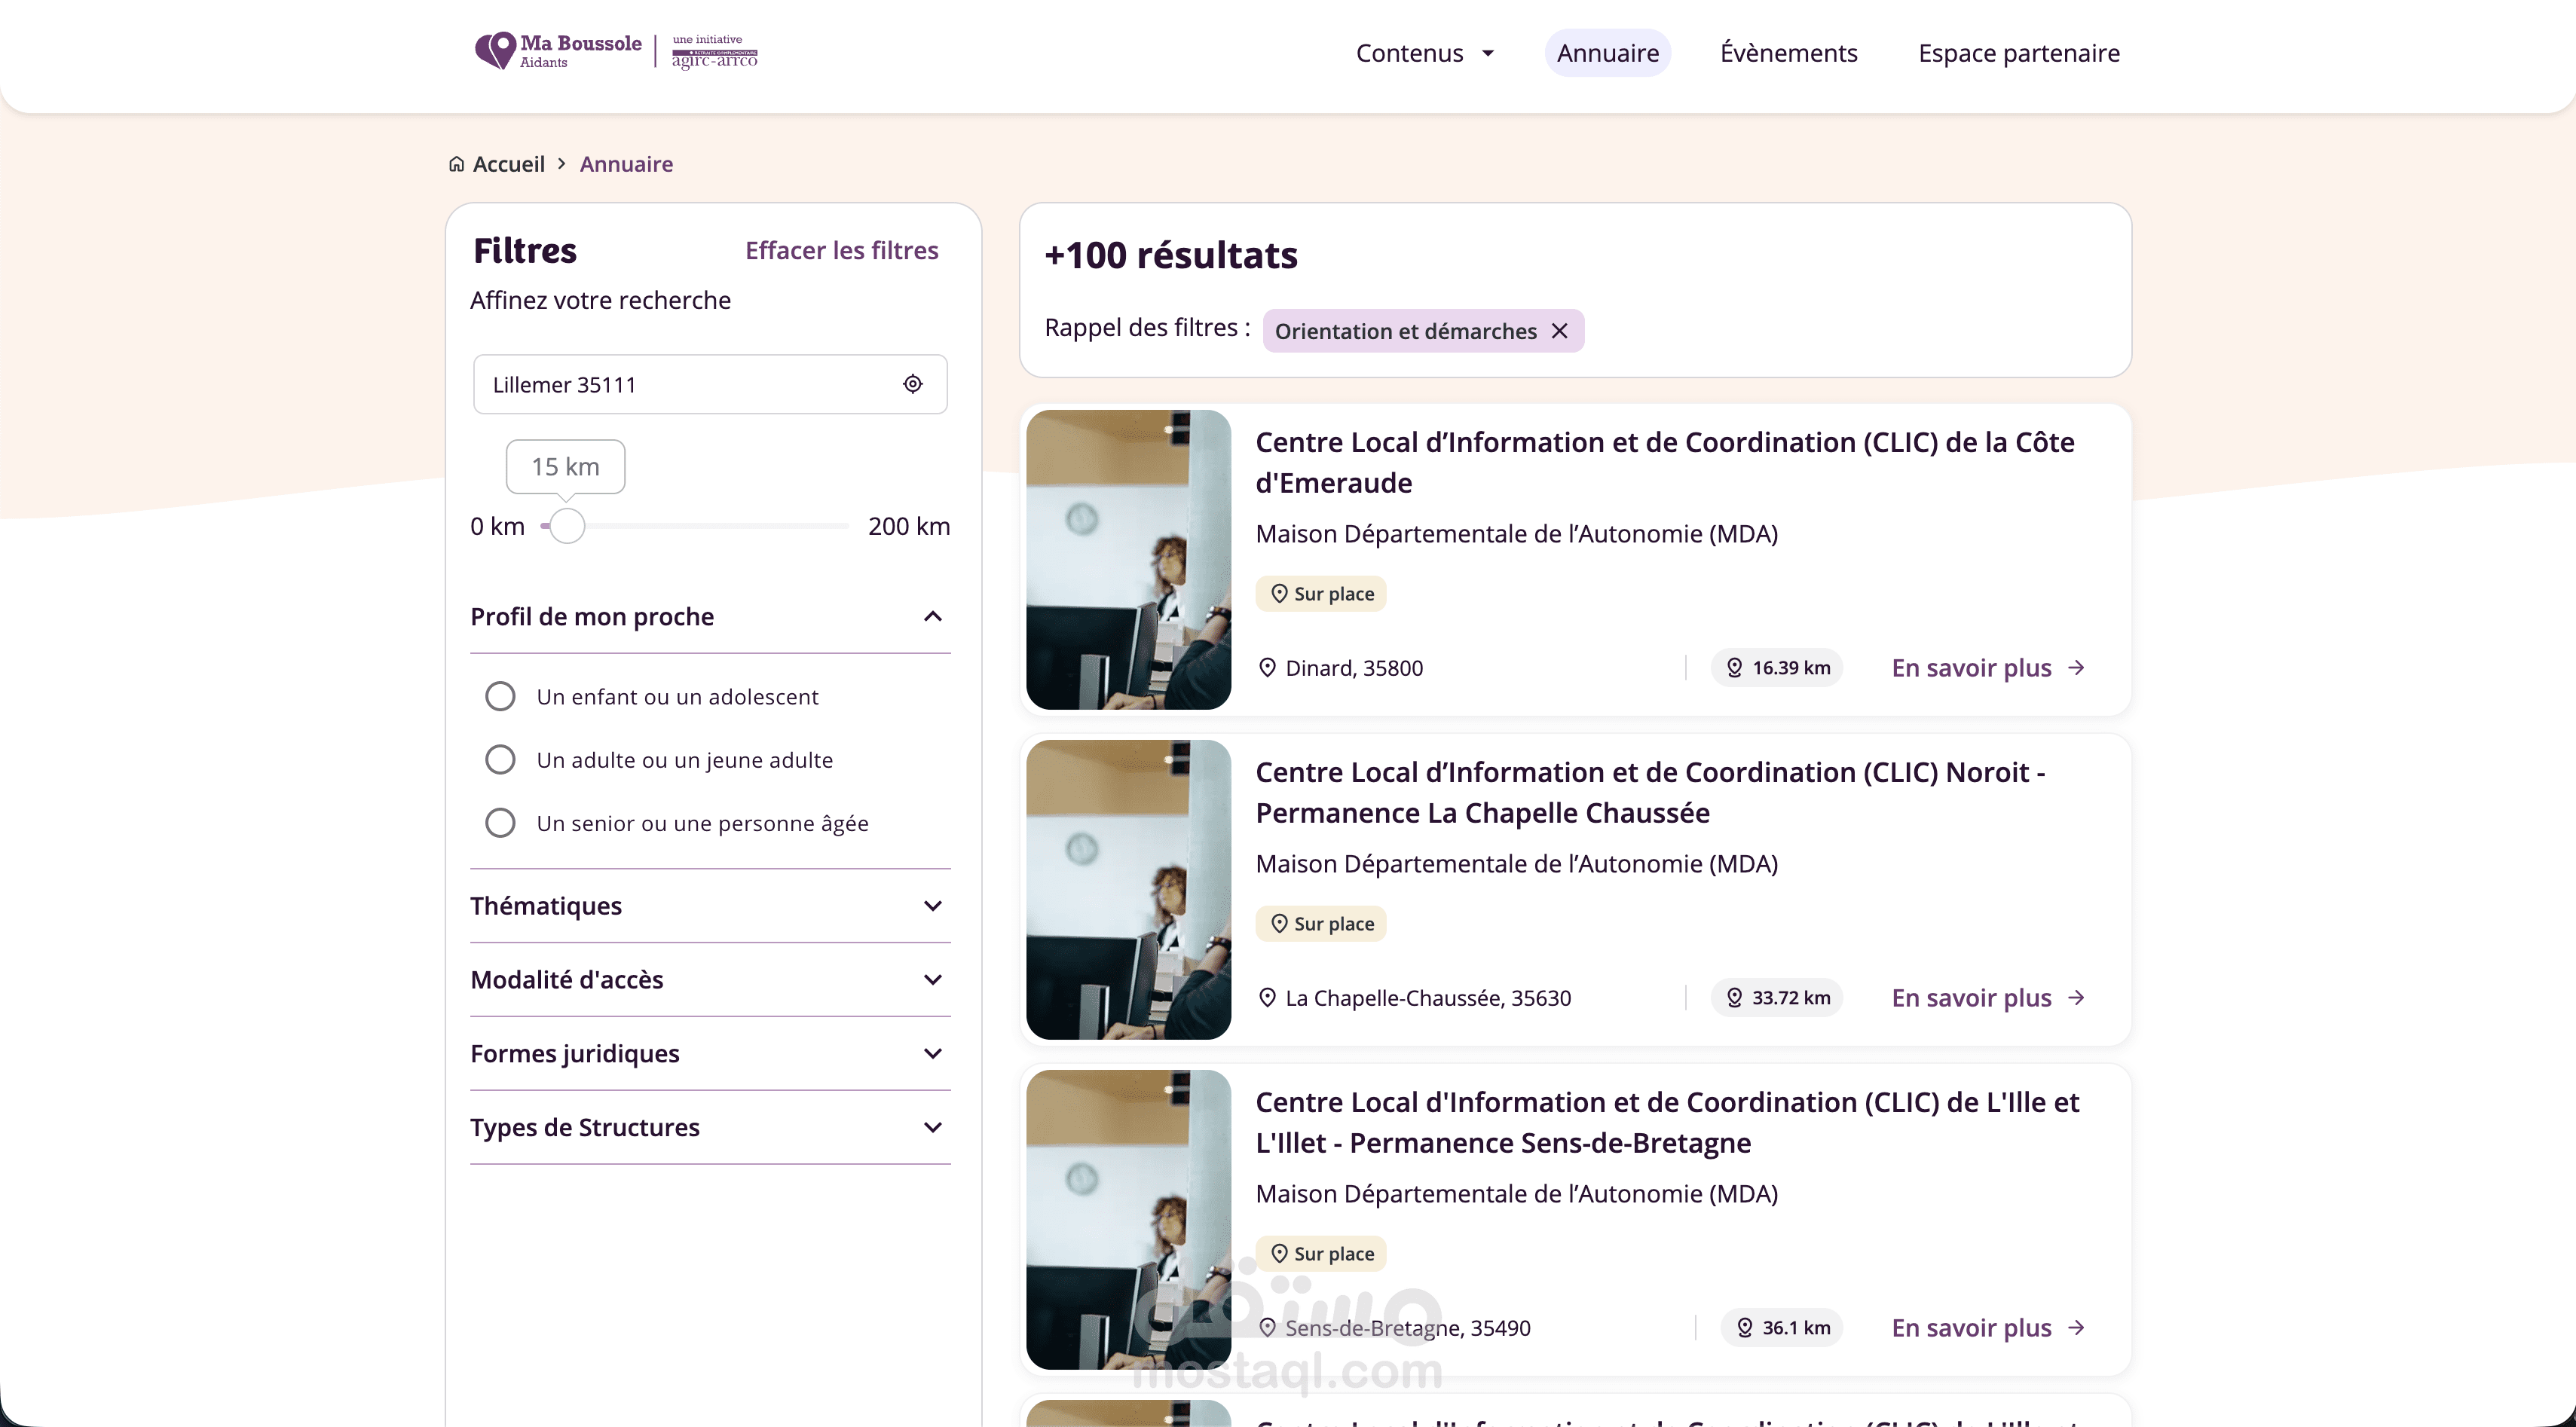Image resolution: width=2576 pixels, height=1427 pixels.
Task: Click the thumbnail of the Côte d'Emeraude card
Action: [x=1128, y=560]
